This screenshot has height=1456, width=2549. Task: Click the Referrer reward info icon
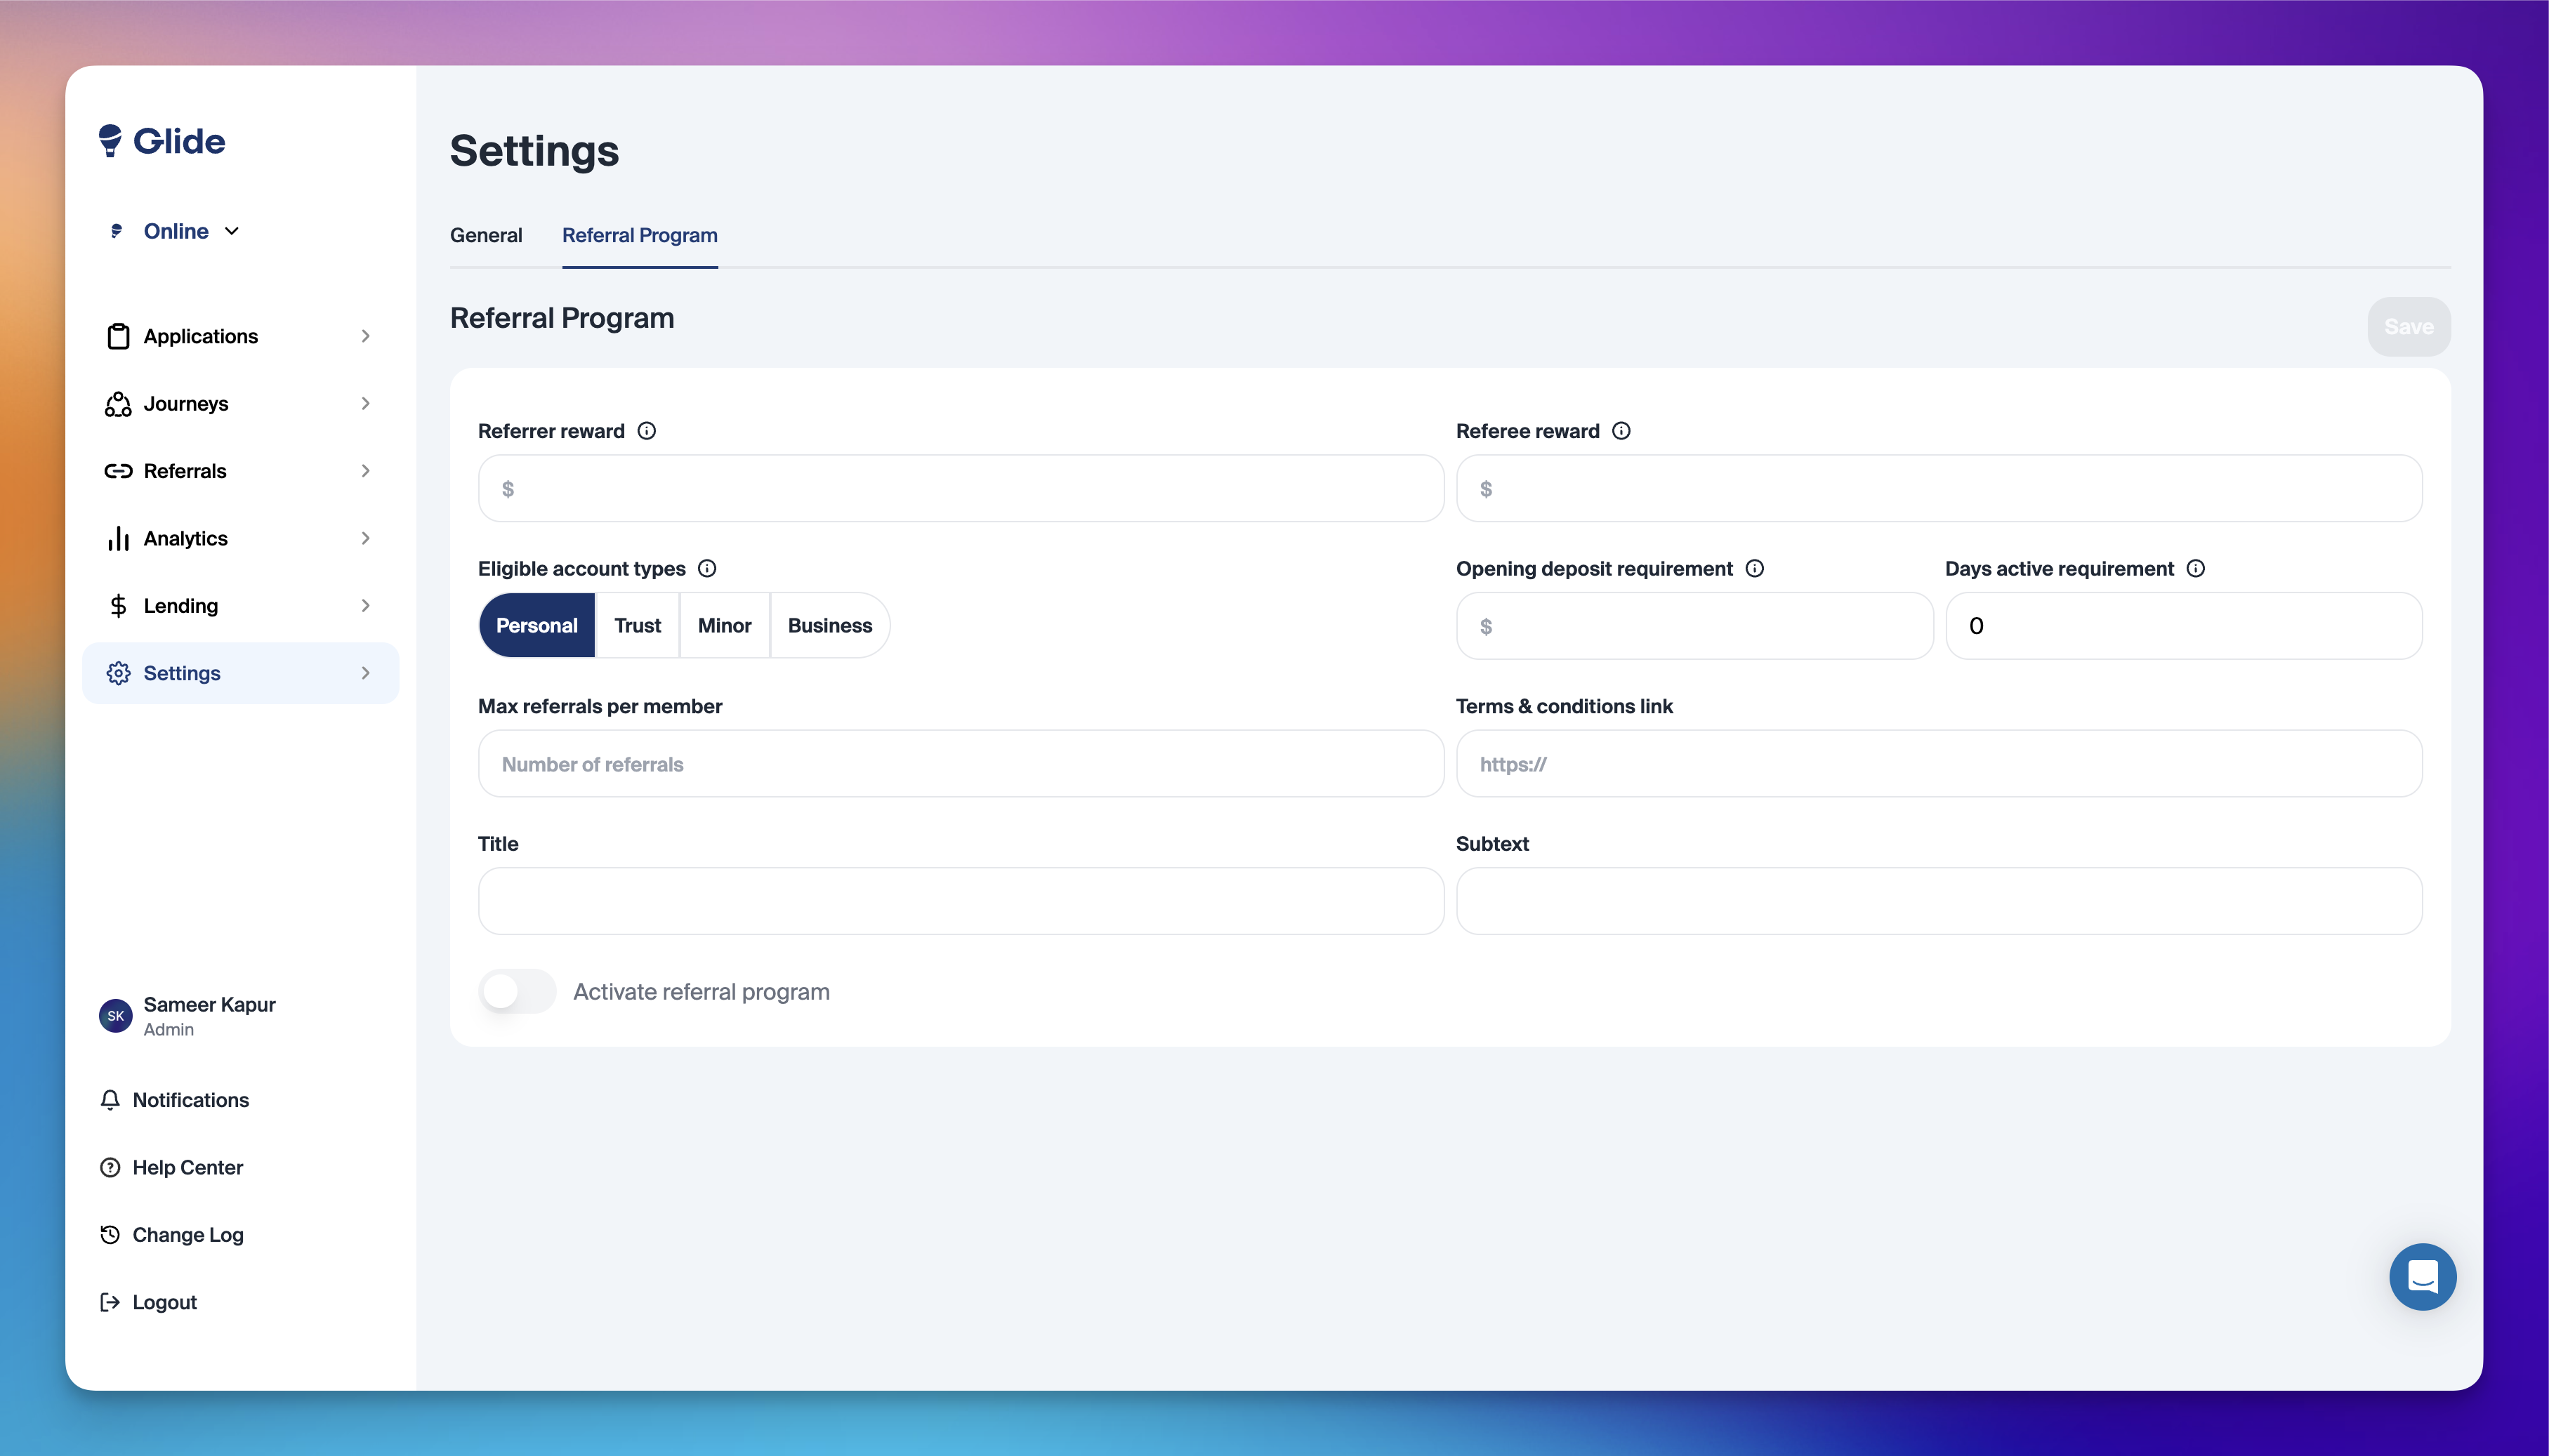pos(647,431)
